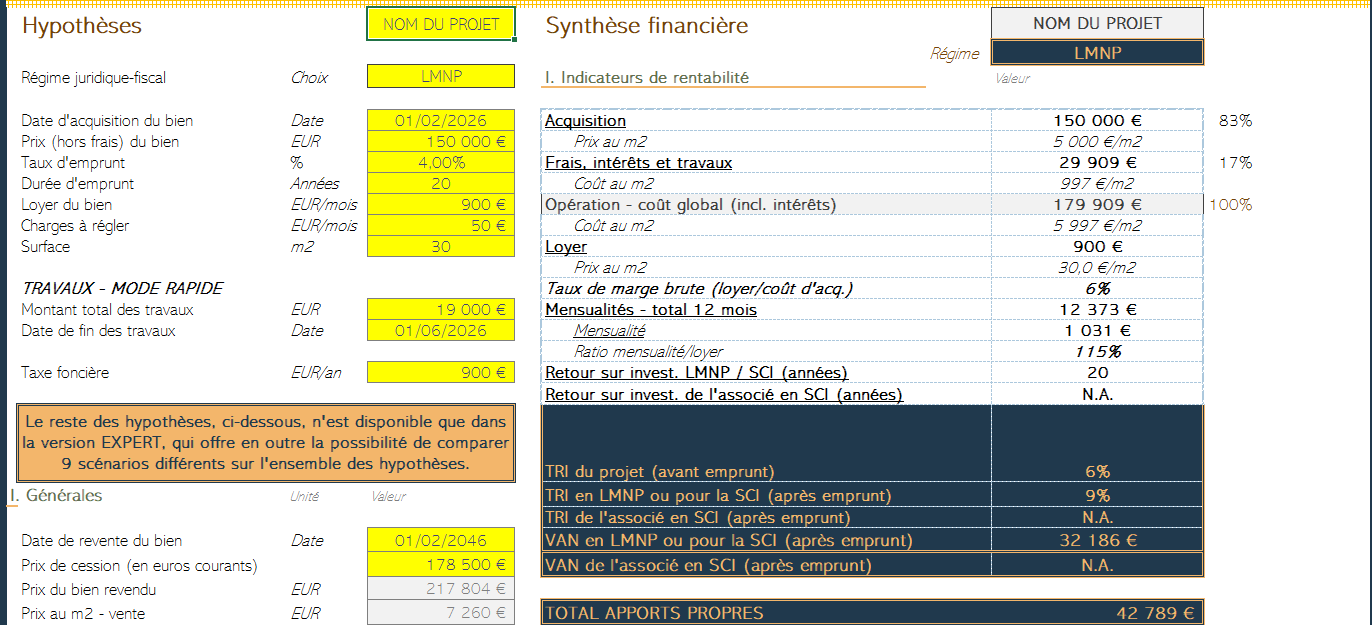
Task: Click the Loyer du bien monthly input cell
Action: coord(441,205)
